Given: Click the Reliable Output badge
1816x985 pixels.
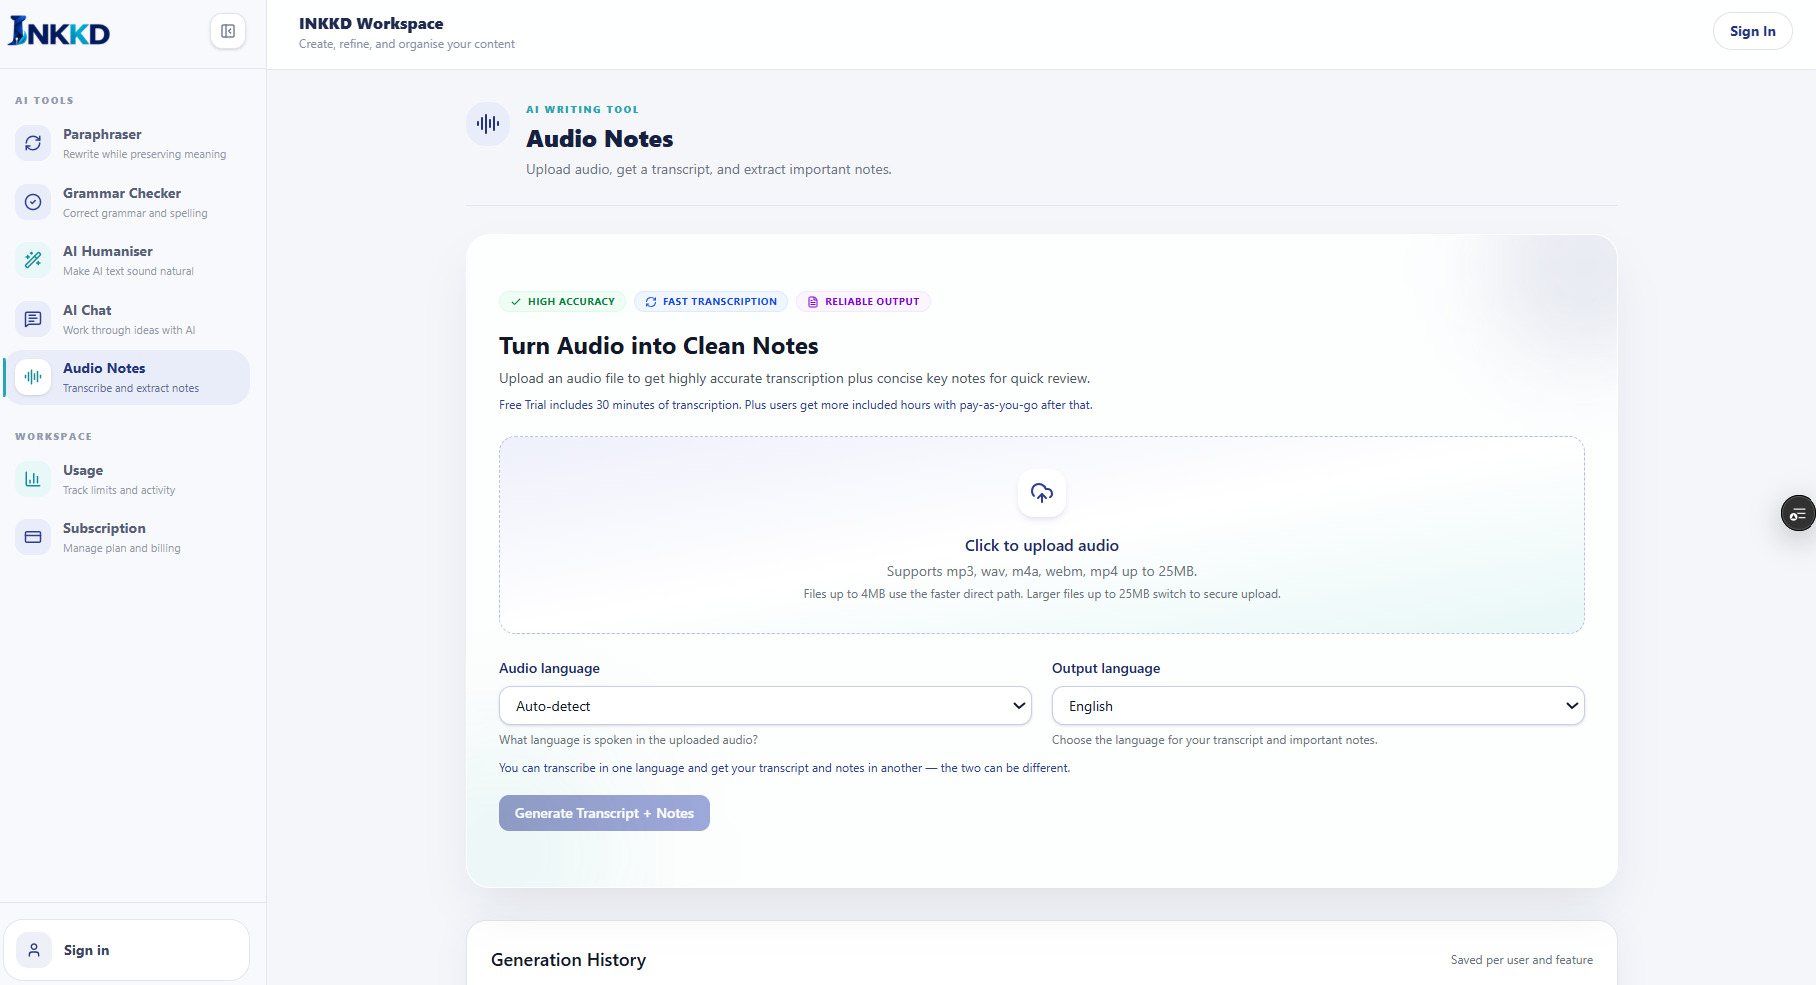Looking at the screenshot, I should [863, 301].
